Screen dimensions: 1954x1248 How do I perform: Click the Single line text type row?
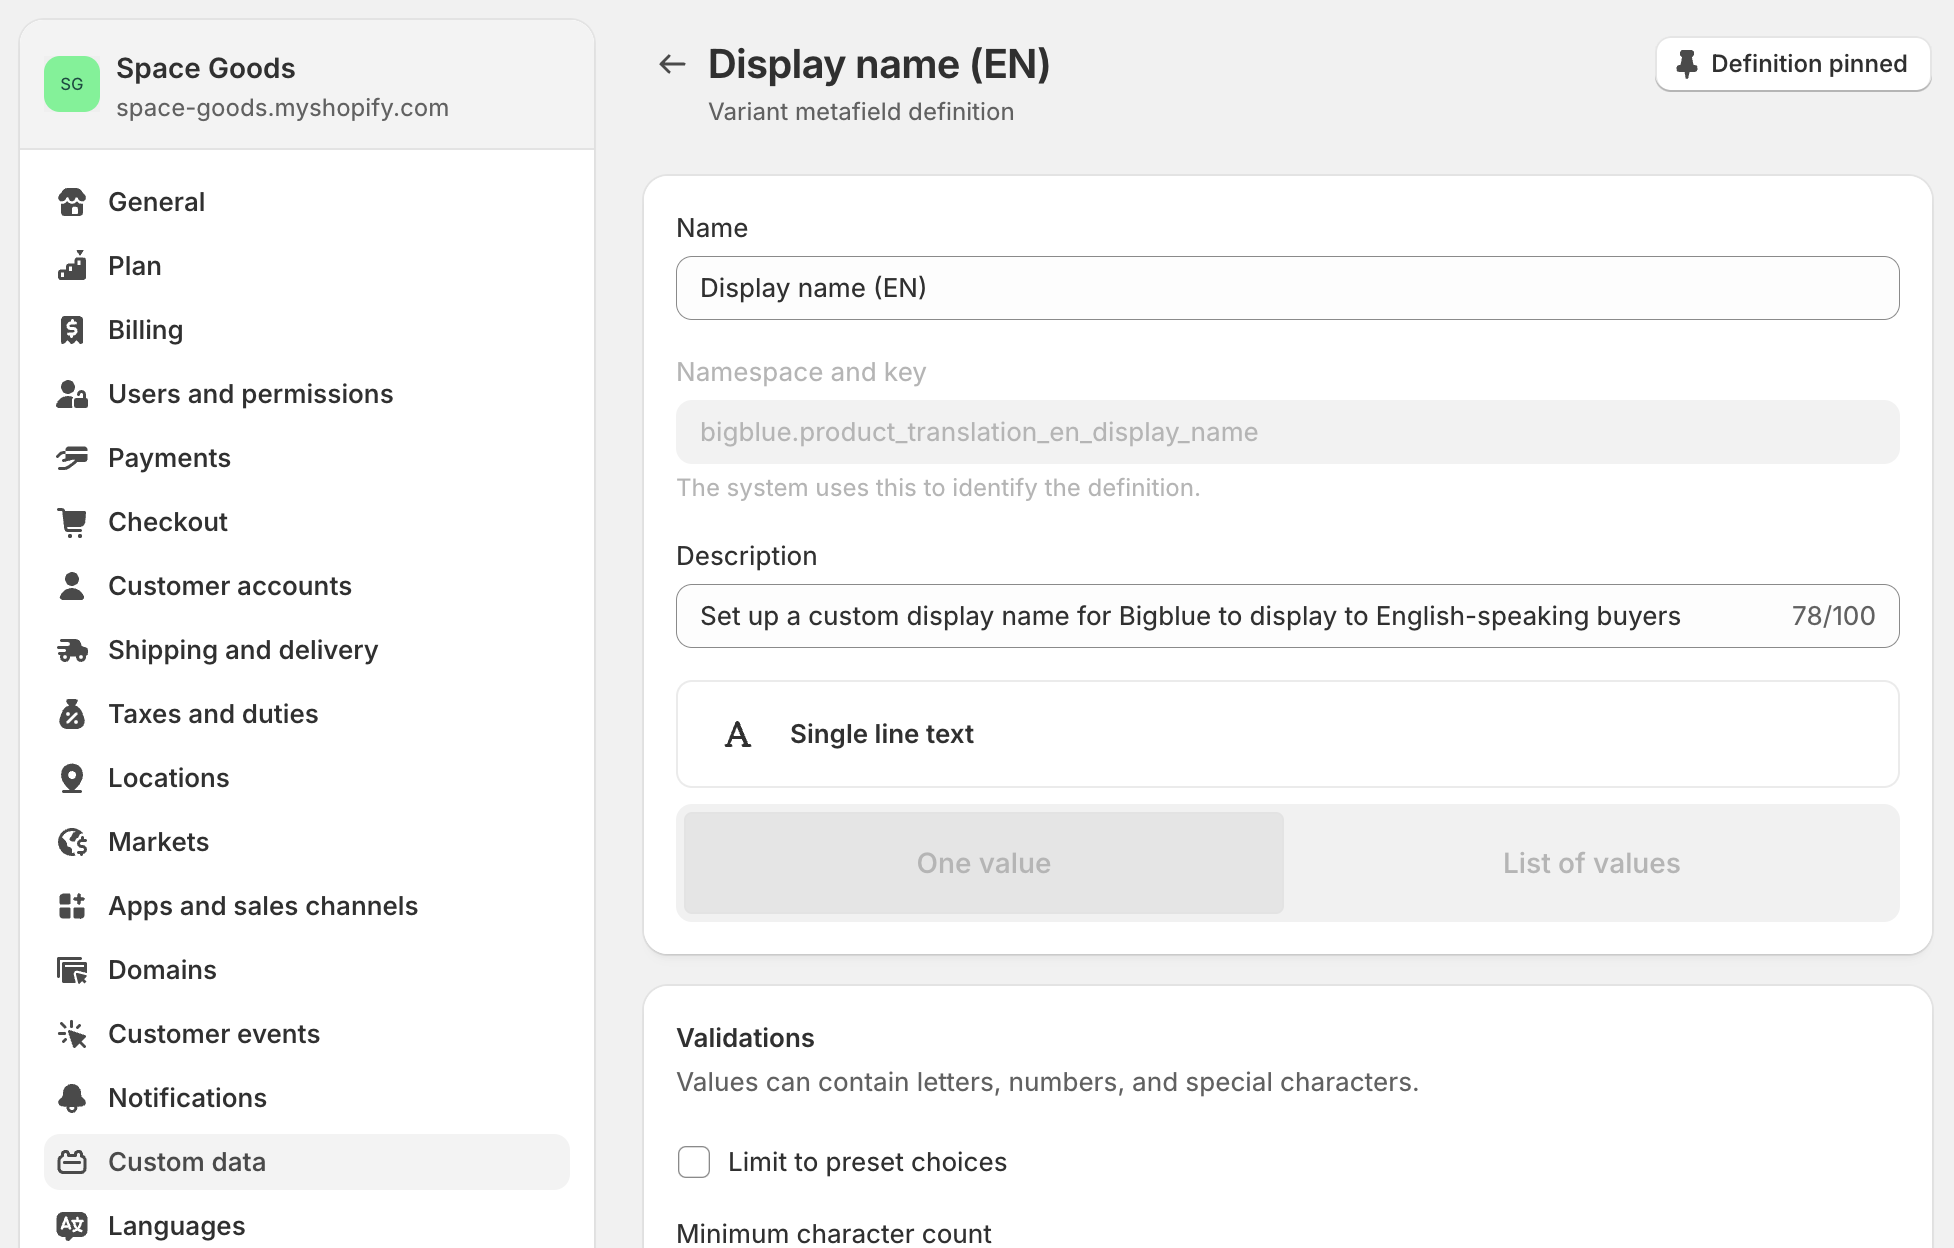click(x=1288, y=734)
